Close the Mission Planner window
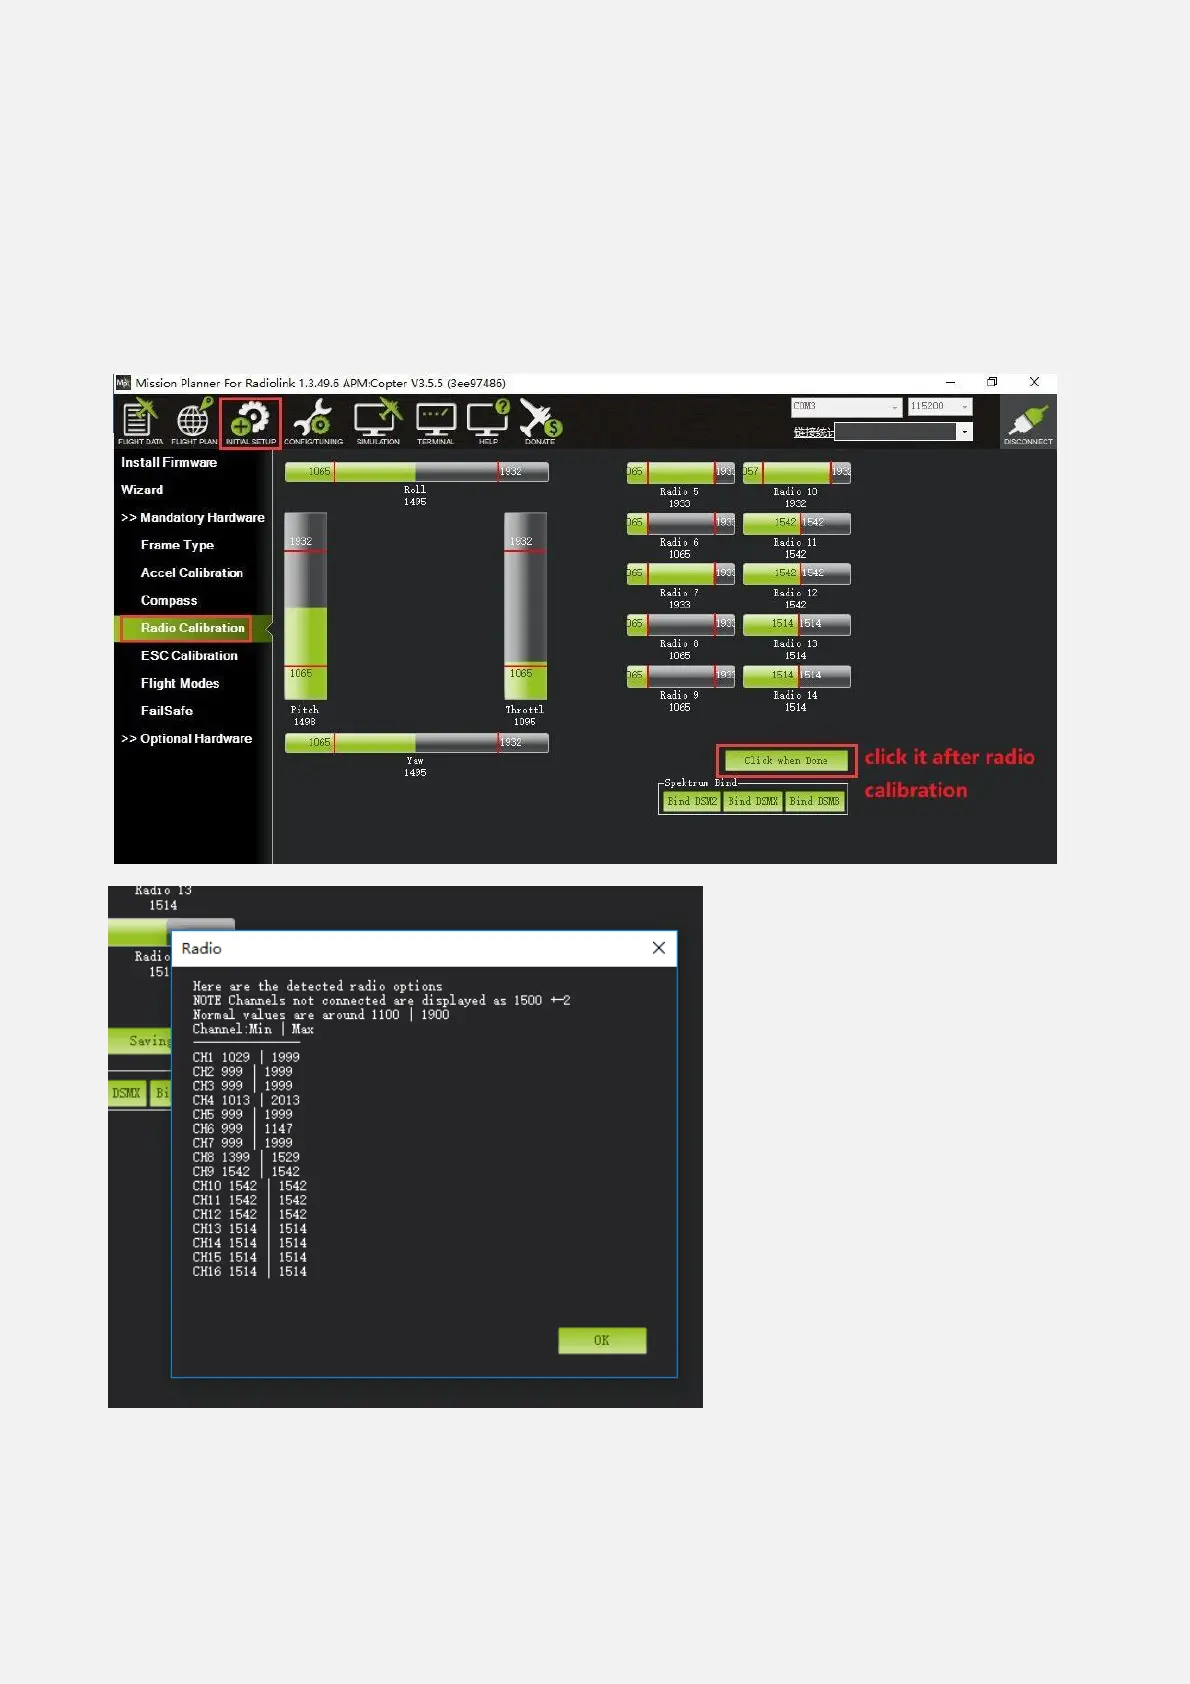 point(1034,382)
